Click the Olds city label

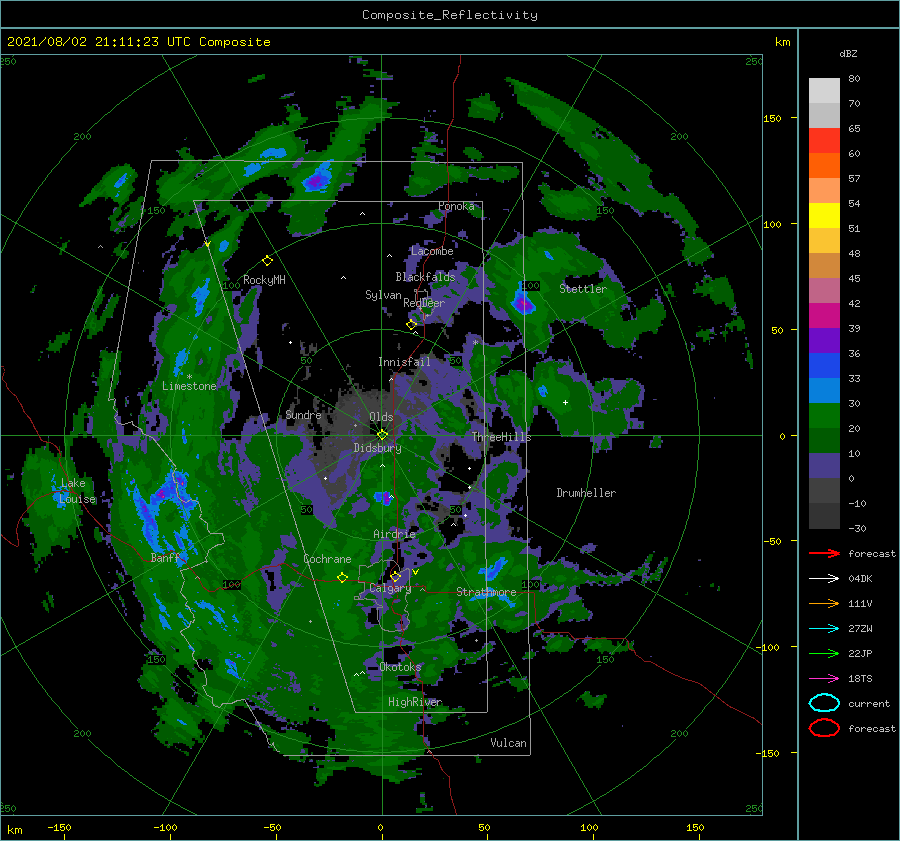(381, 417)
